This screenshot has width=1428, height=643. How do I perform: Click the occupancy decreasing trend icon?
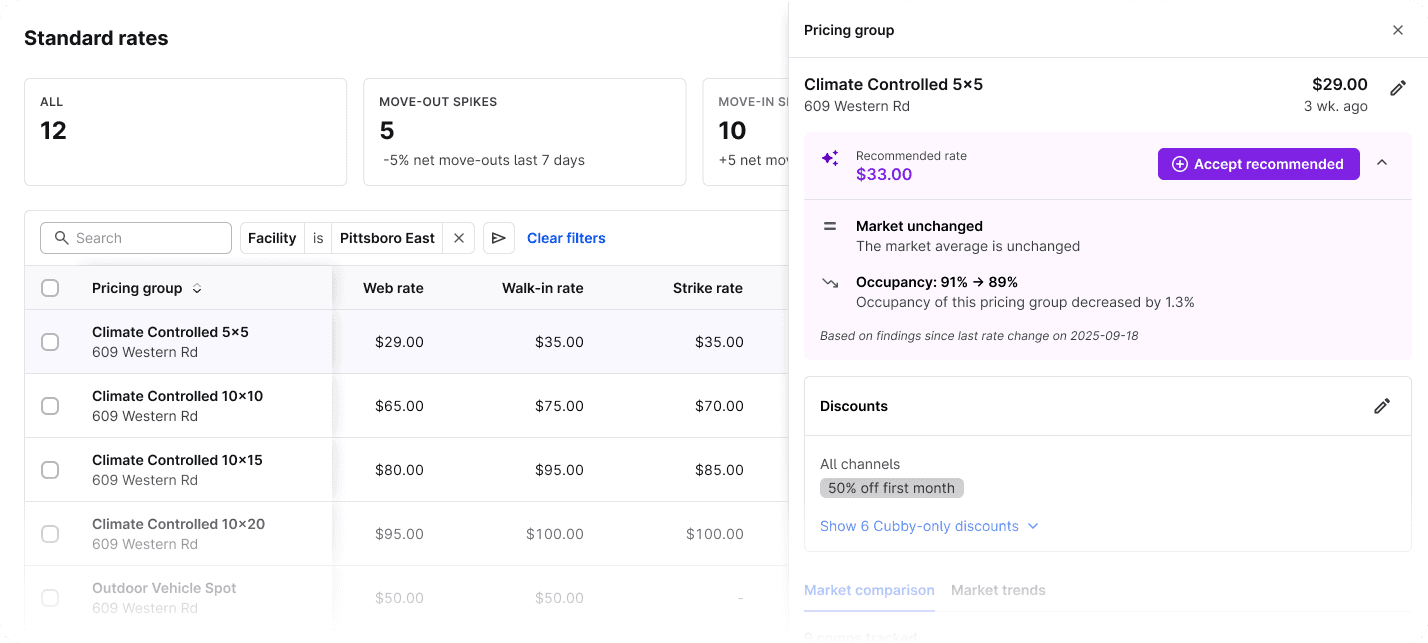[x=830, y=283]
